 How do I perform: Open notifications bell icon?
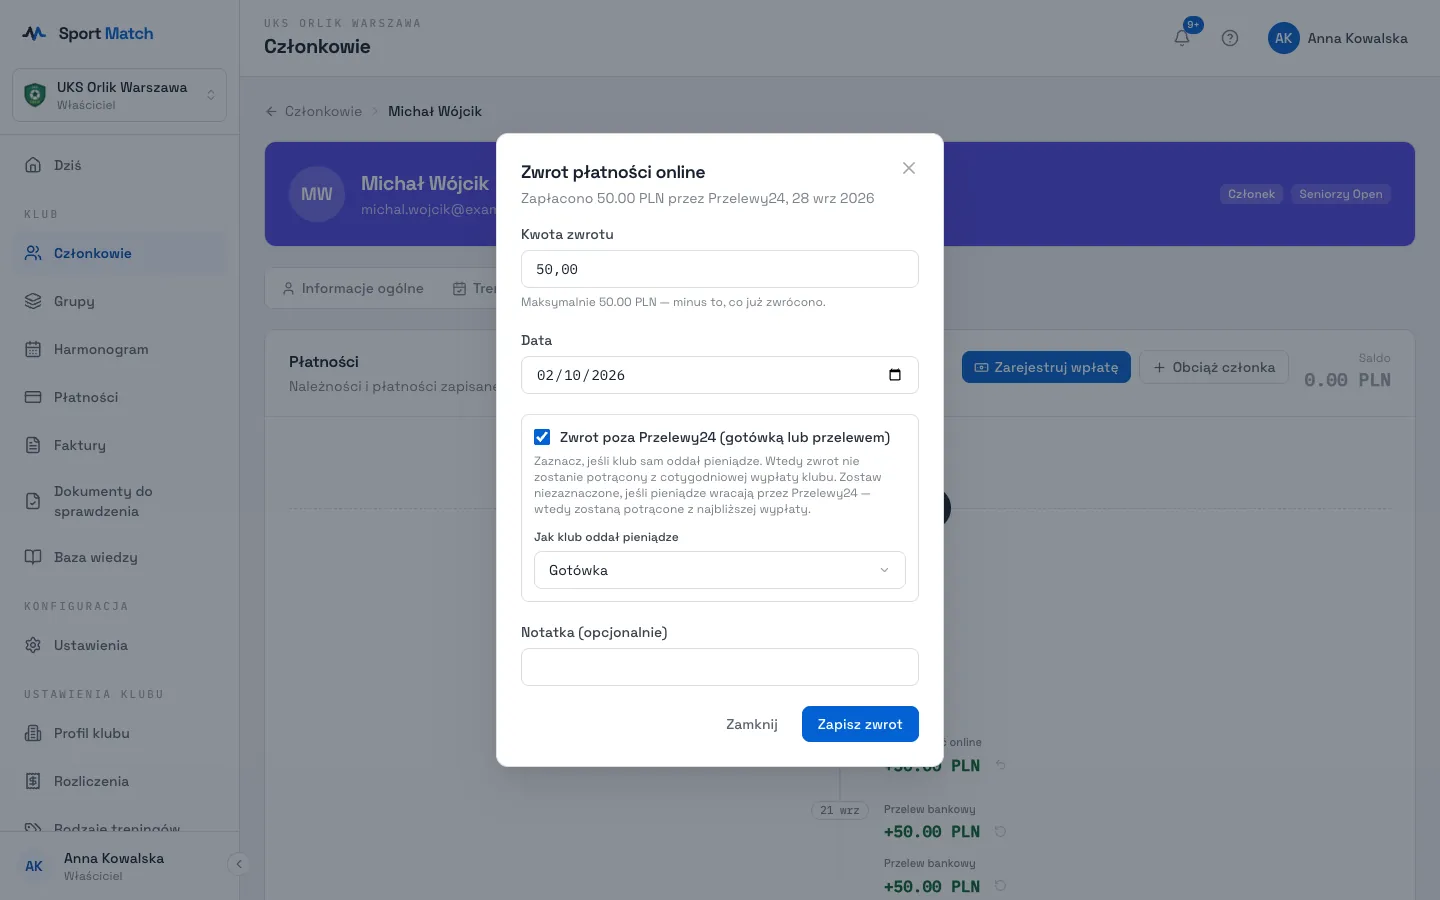point(1182,38)
